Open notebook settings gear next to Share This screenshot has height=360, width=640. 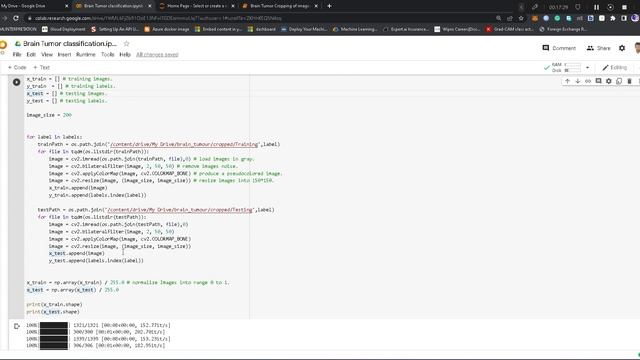[x=622, y=48]
